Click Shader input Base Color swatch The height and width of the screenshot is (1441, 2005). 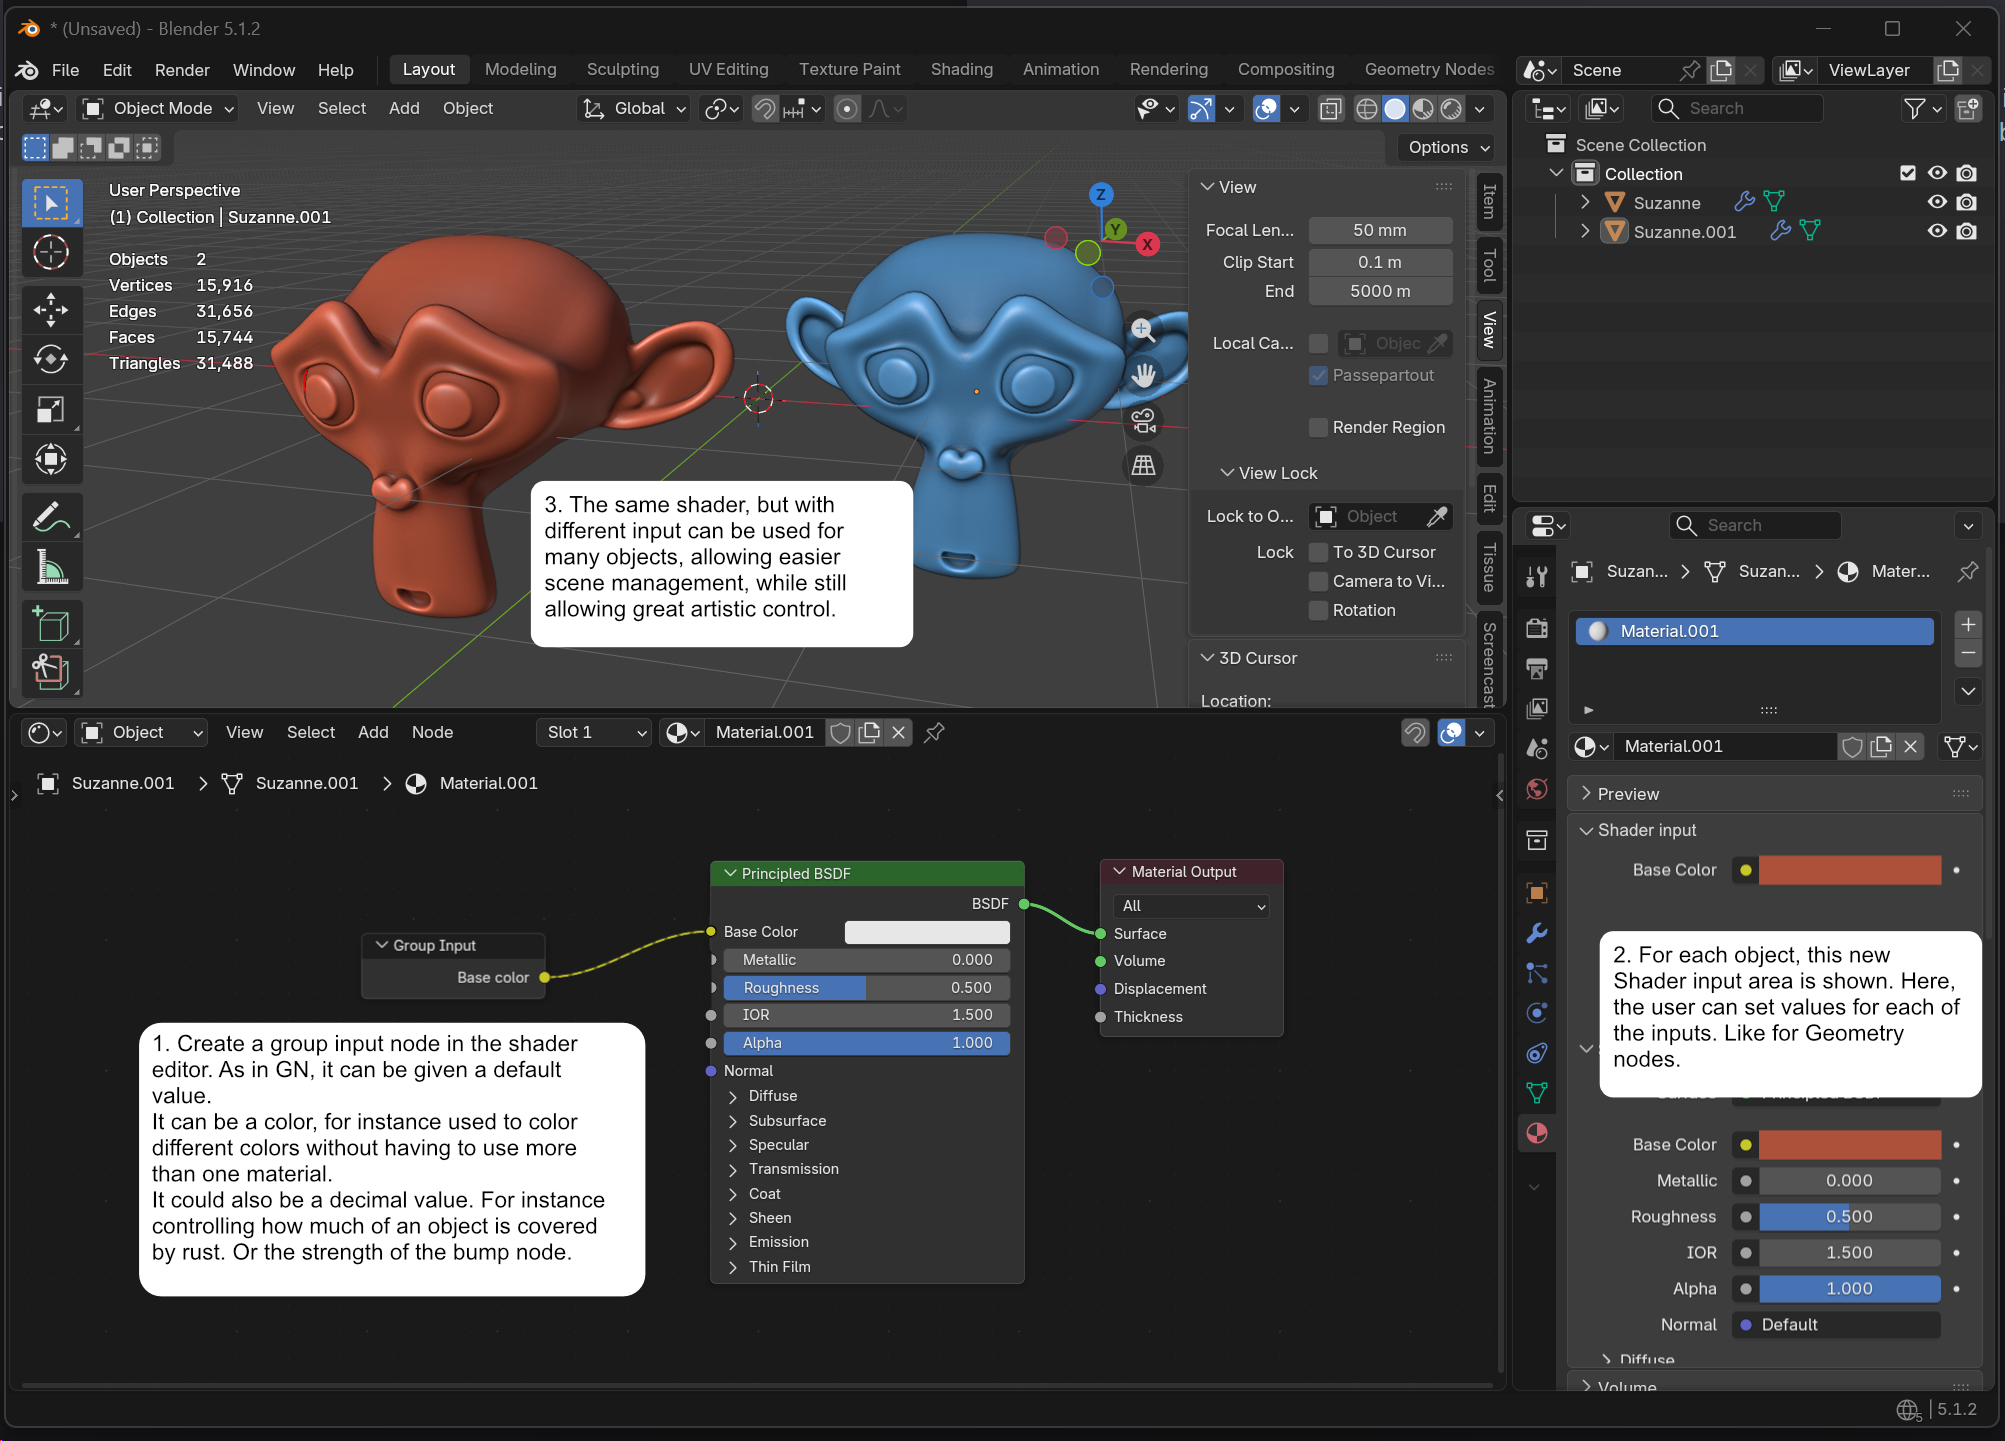click(1850, 870)
